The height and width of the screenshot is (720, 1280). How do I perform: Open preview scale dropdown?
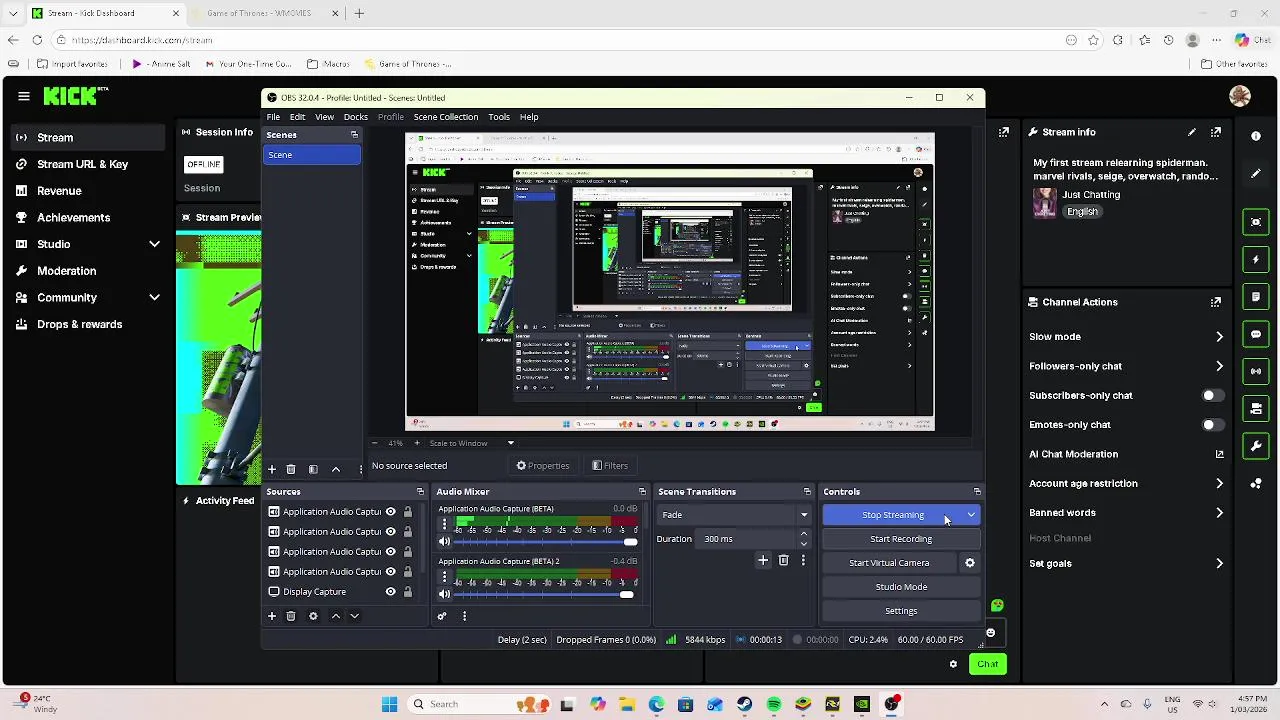[x=510, y=443]
